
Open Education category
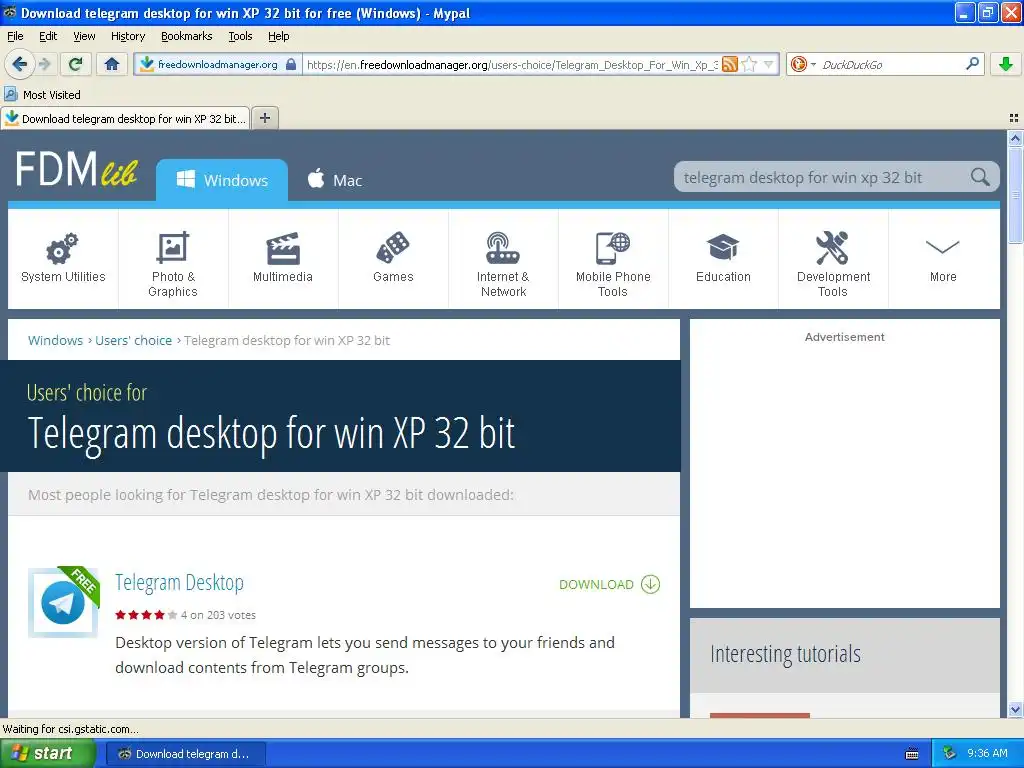723,259
